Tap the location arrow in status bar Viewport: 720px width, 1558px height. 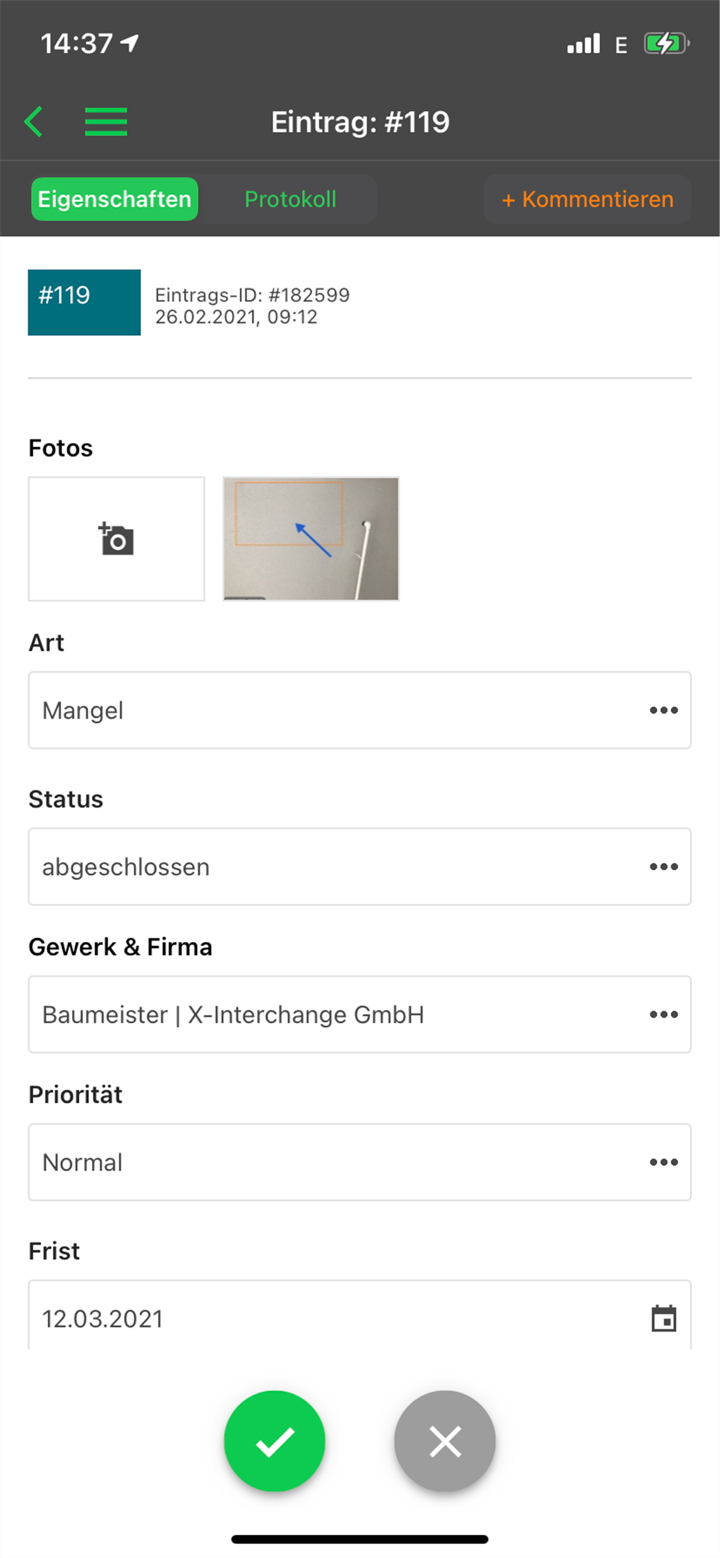point(129,43)
